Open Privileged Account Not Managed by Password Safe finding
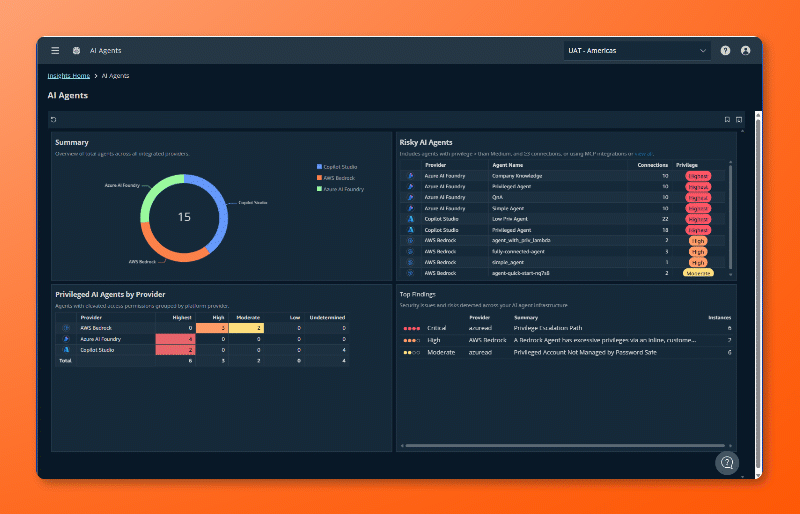800x514 pixels. [x=585, y=352]
